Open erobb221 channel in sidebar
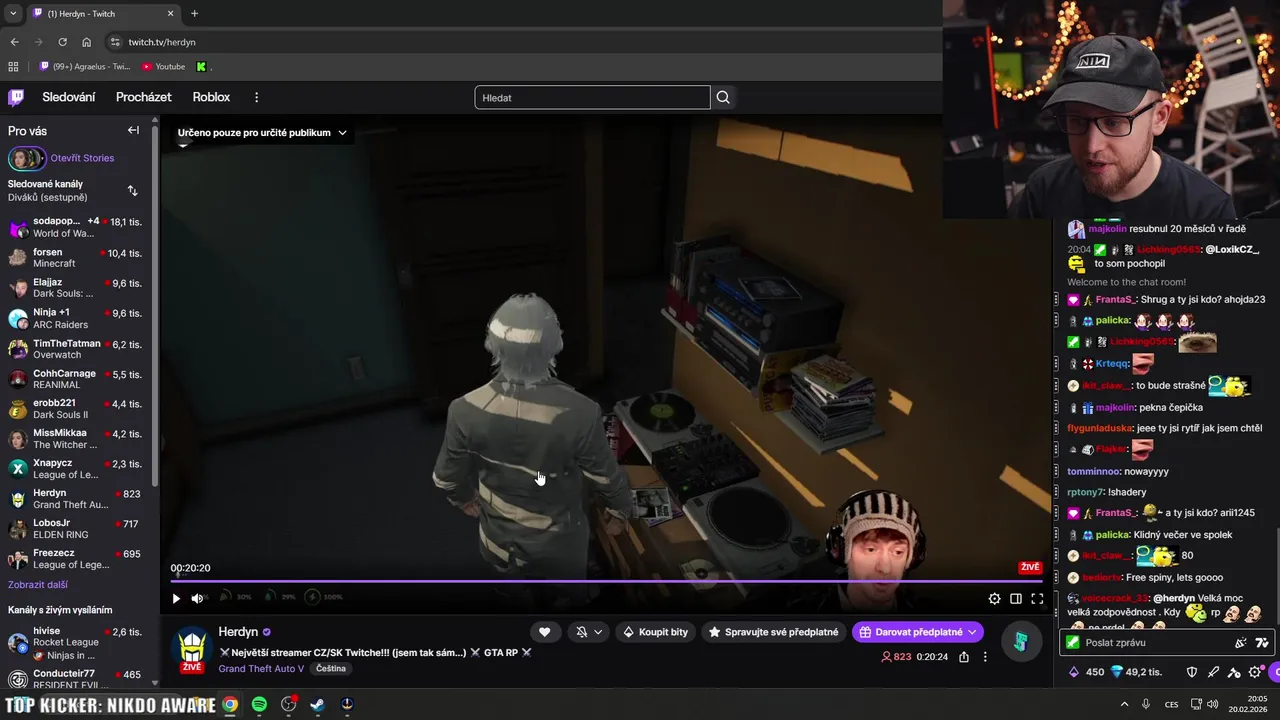 pos(75,409)
